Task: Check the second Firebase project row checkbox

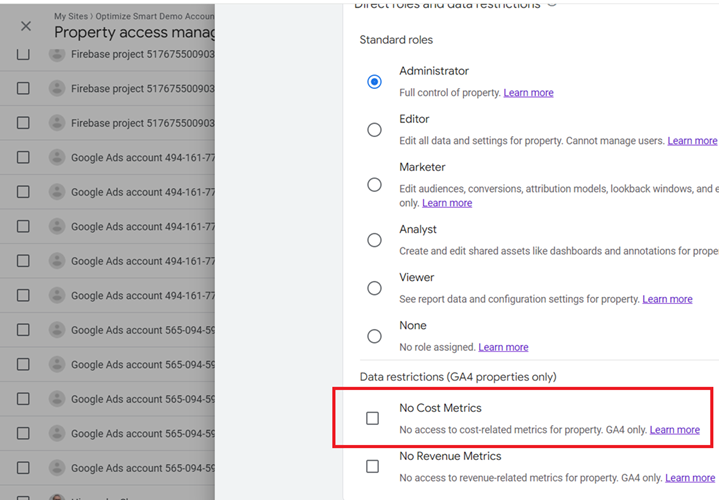Action: pos(23,88)
